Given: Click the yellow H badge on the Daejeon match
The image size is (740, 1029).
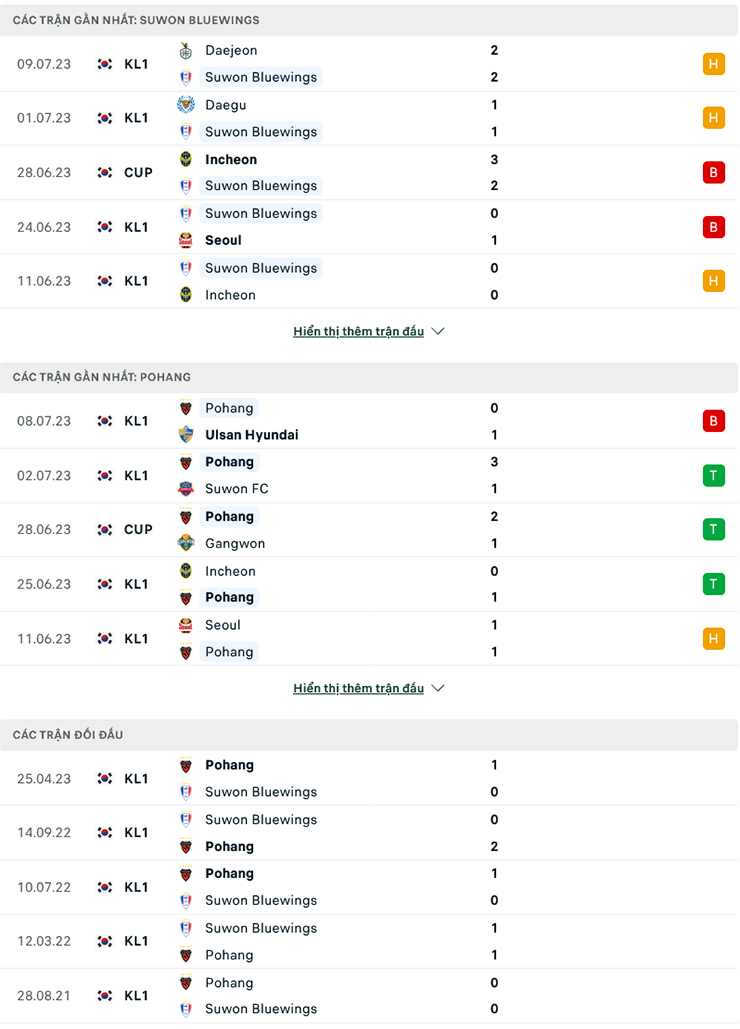Looking at the screenshot, I should coord(714,63).
